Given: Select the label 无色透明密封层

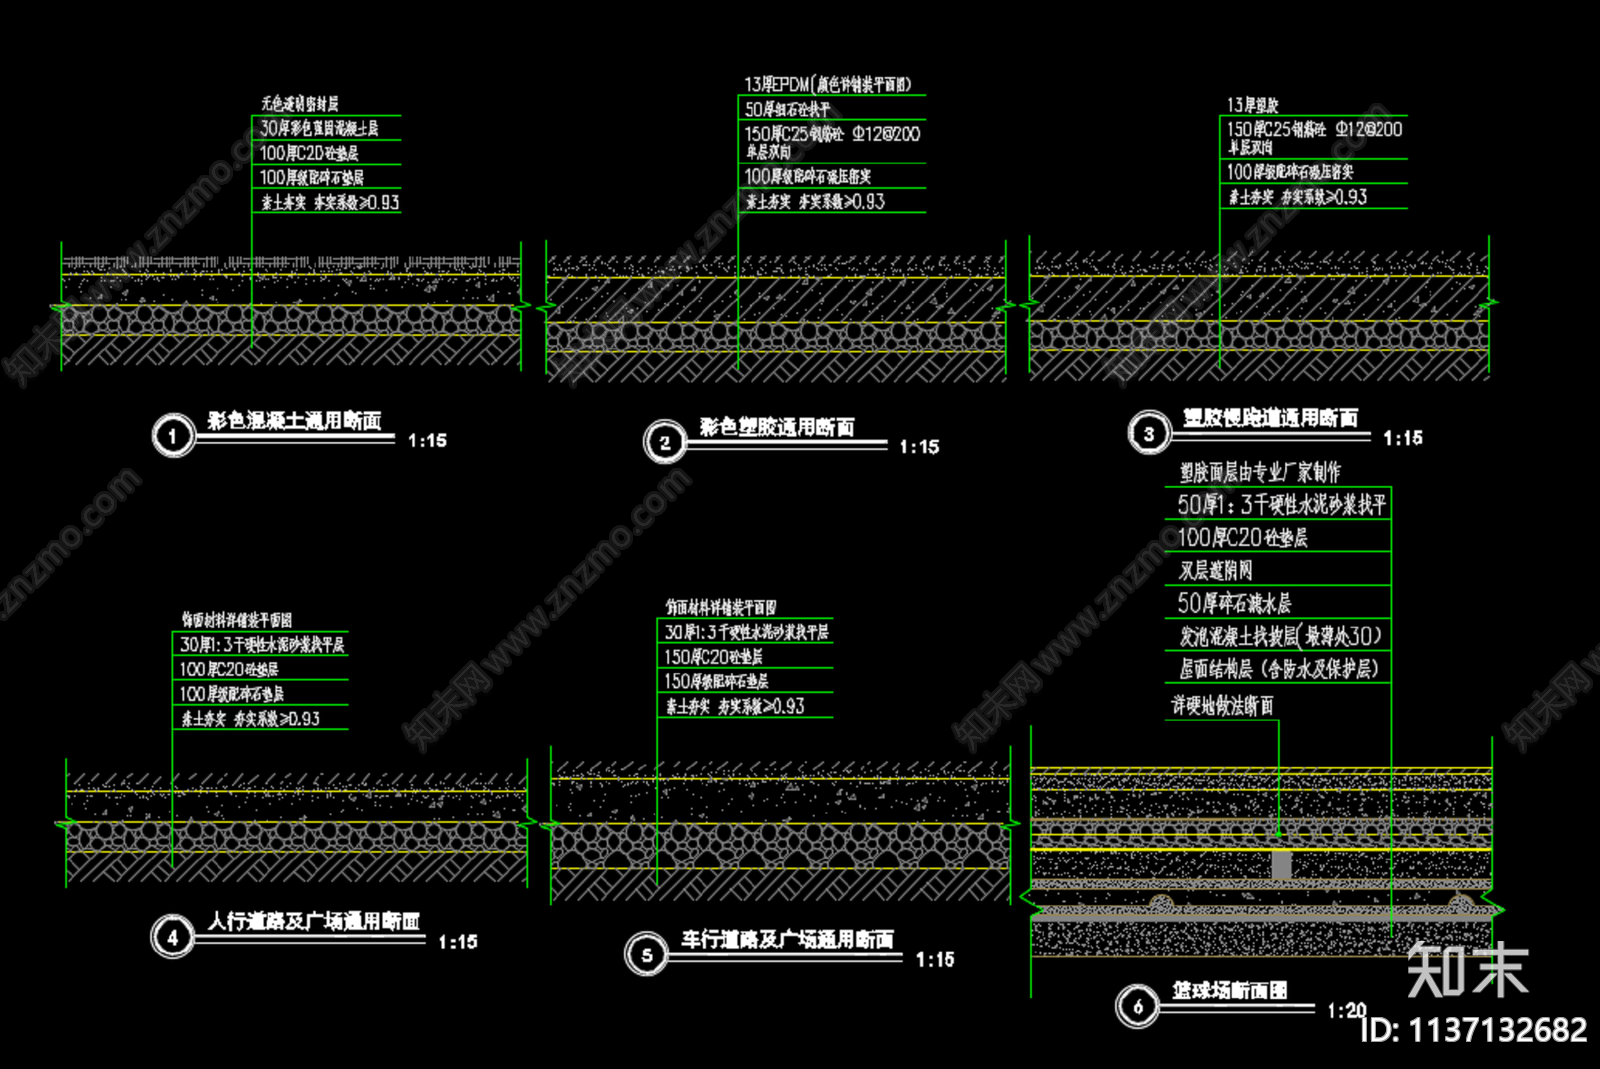Looking at the screenshot, I should 300,104.
